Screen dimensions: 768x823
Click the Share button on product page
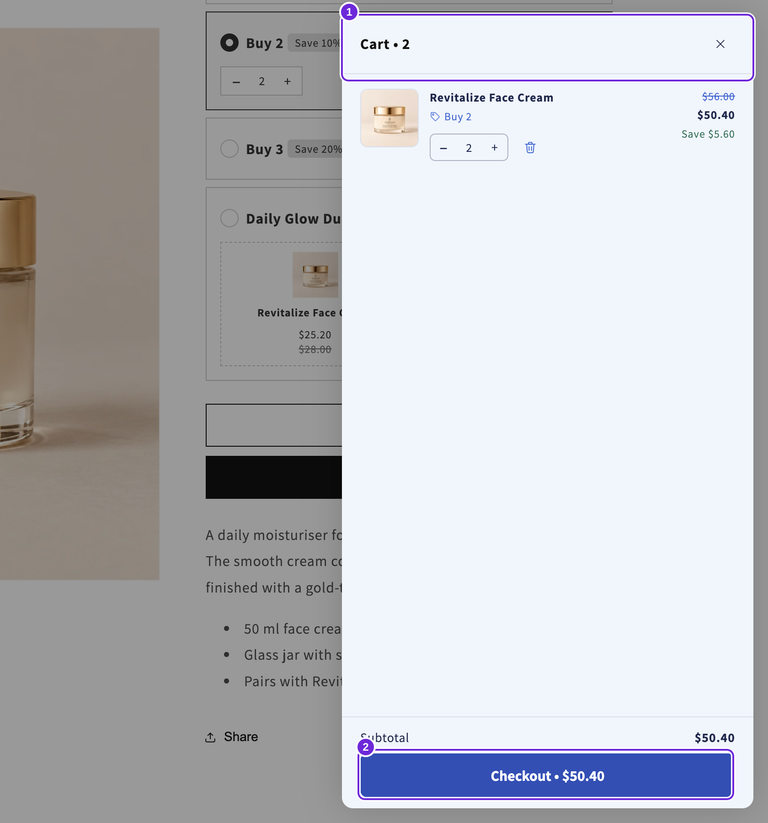(x=232, y=737)
